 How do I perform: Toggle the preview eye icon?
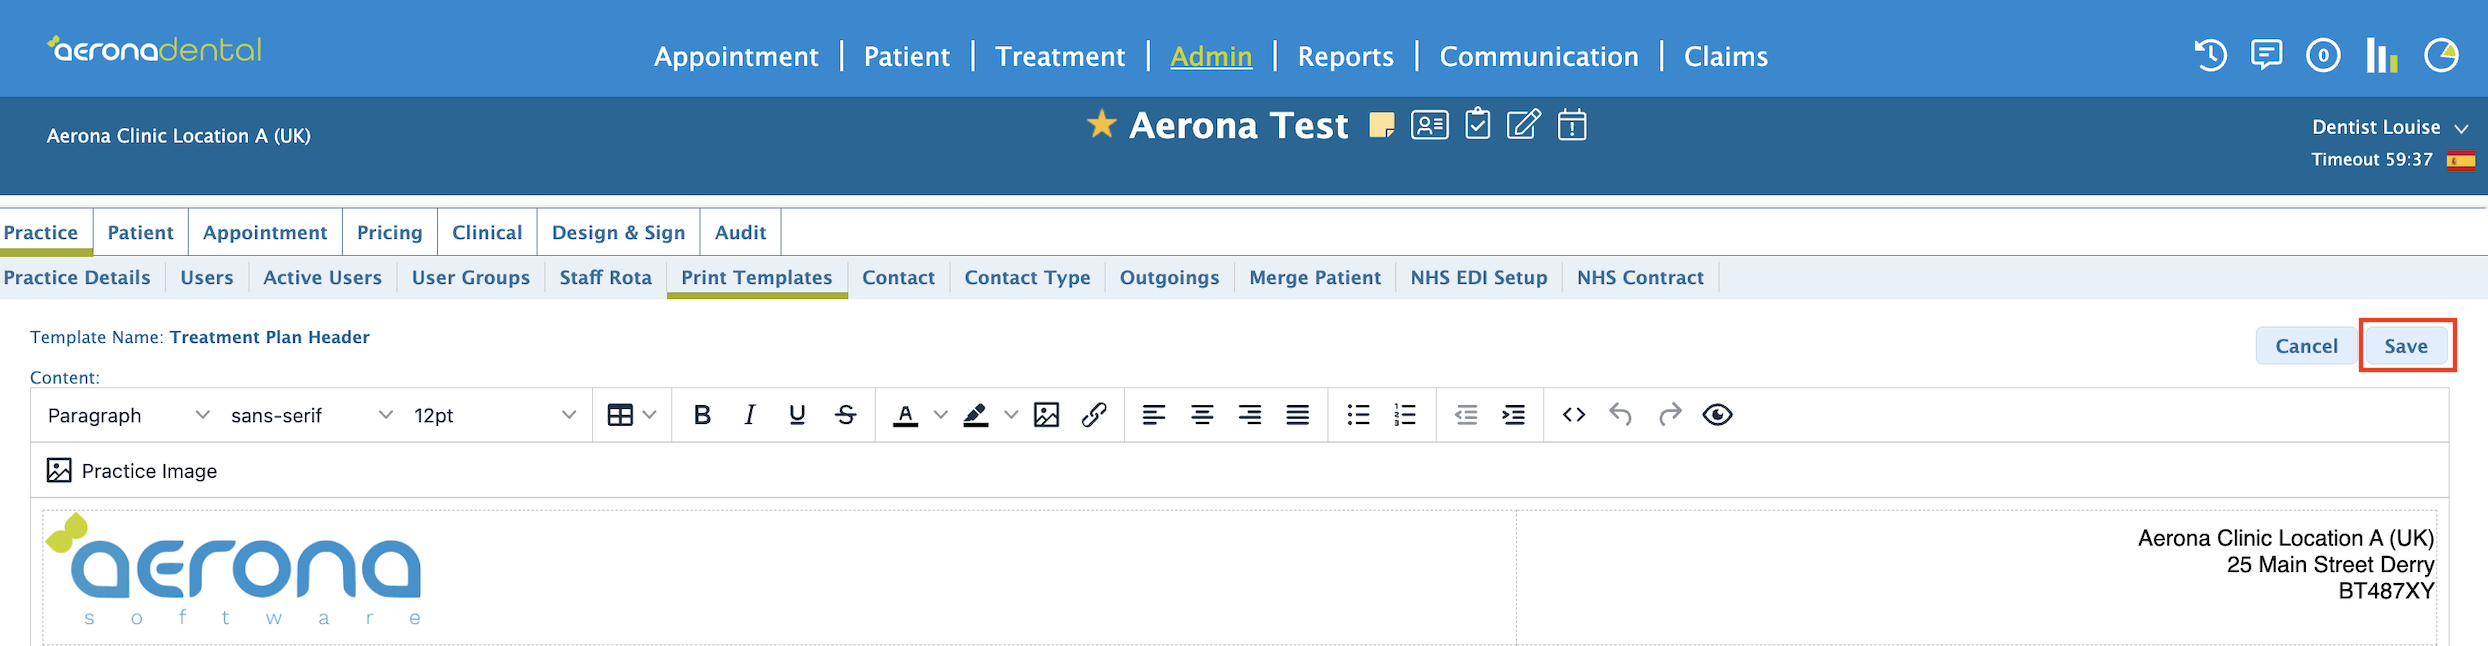click(1717, 415)
